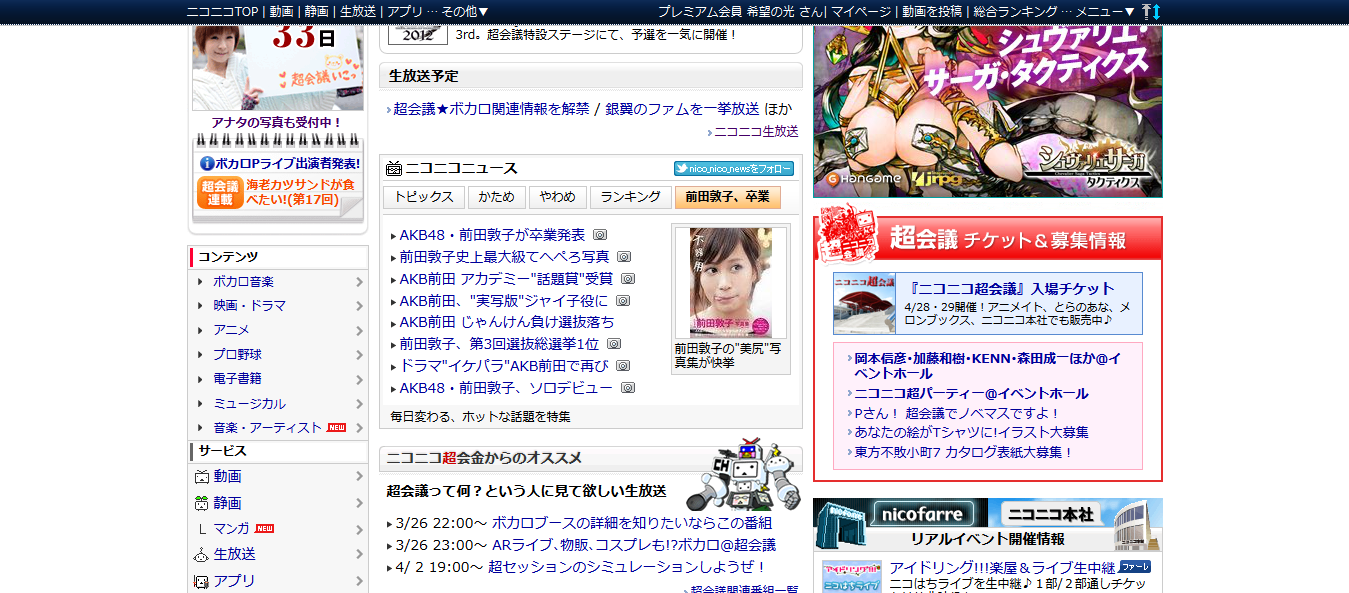This screenshot has width=1349, height=593.
Task: Open 銀翼のファムを一挙放送 link
Action: coord(682,109)
